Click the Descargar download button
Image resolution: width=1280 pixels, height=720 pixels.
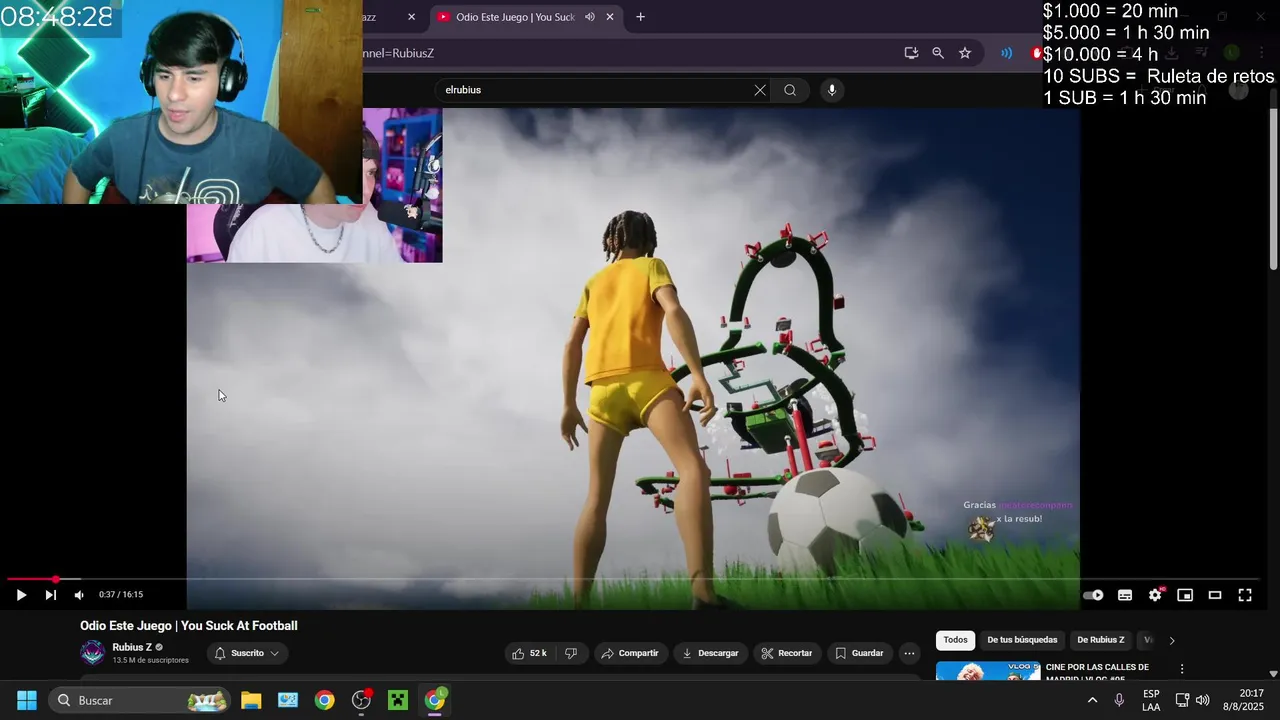[710, 653]
